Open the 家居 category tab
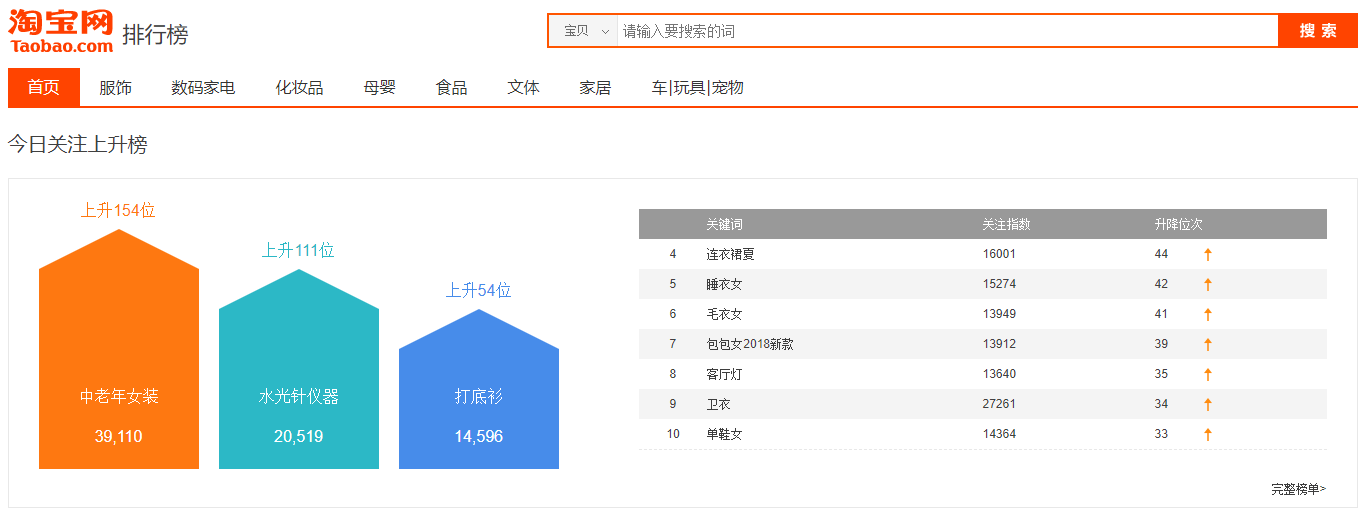 [596, 87]
